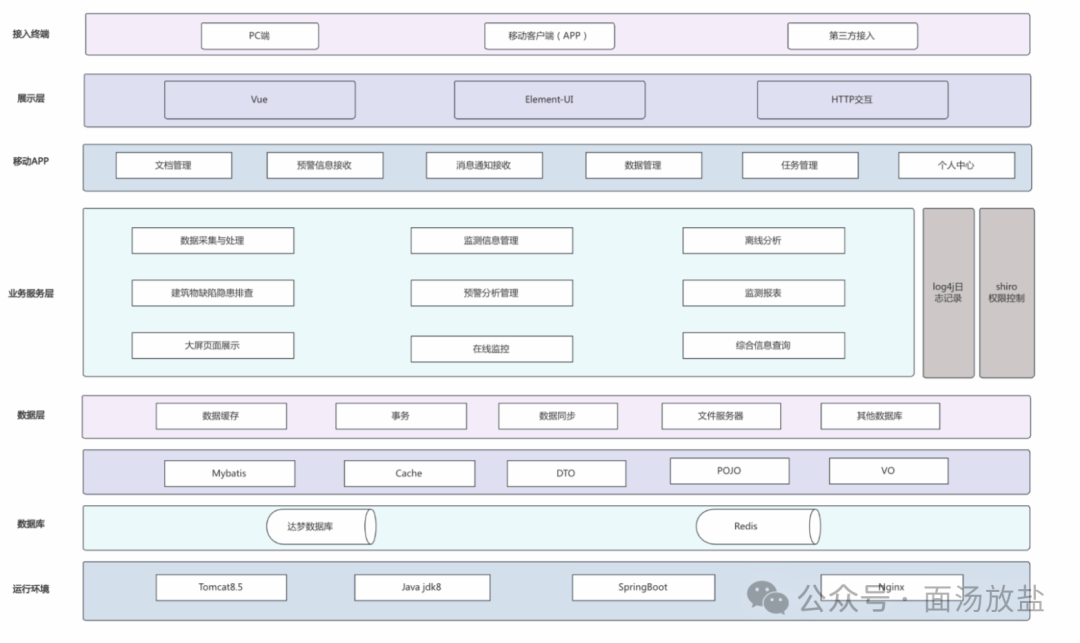The height and width of the screenshot is (643, 1080).
Task: Click the 文档管理 module box
Action: (x=174, y=165)
